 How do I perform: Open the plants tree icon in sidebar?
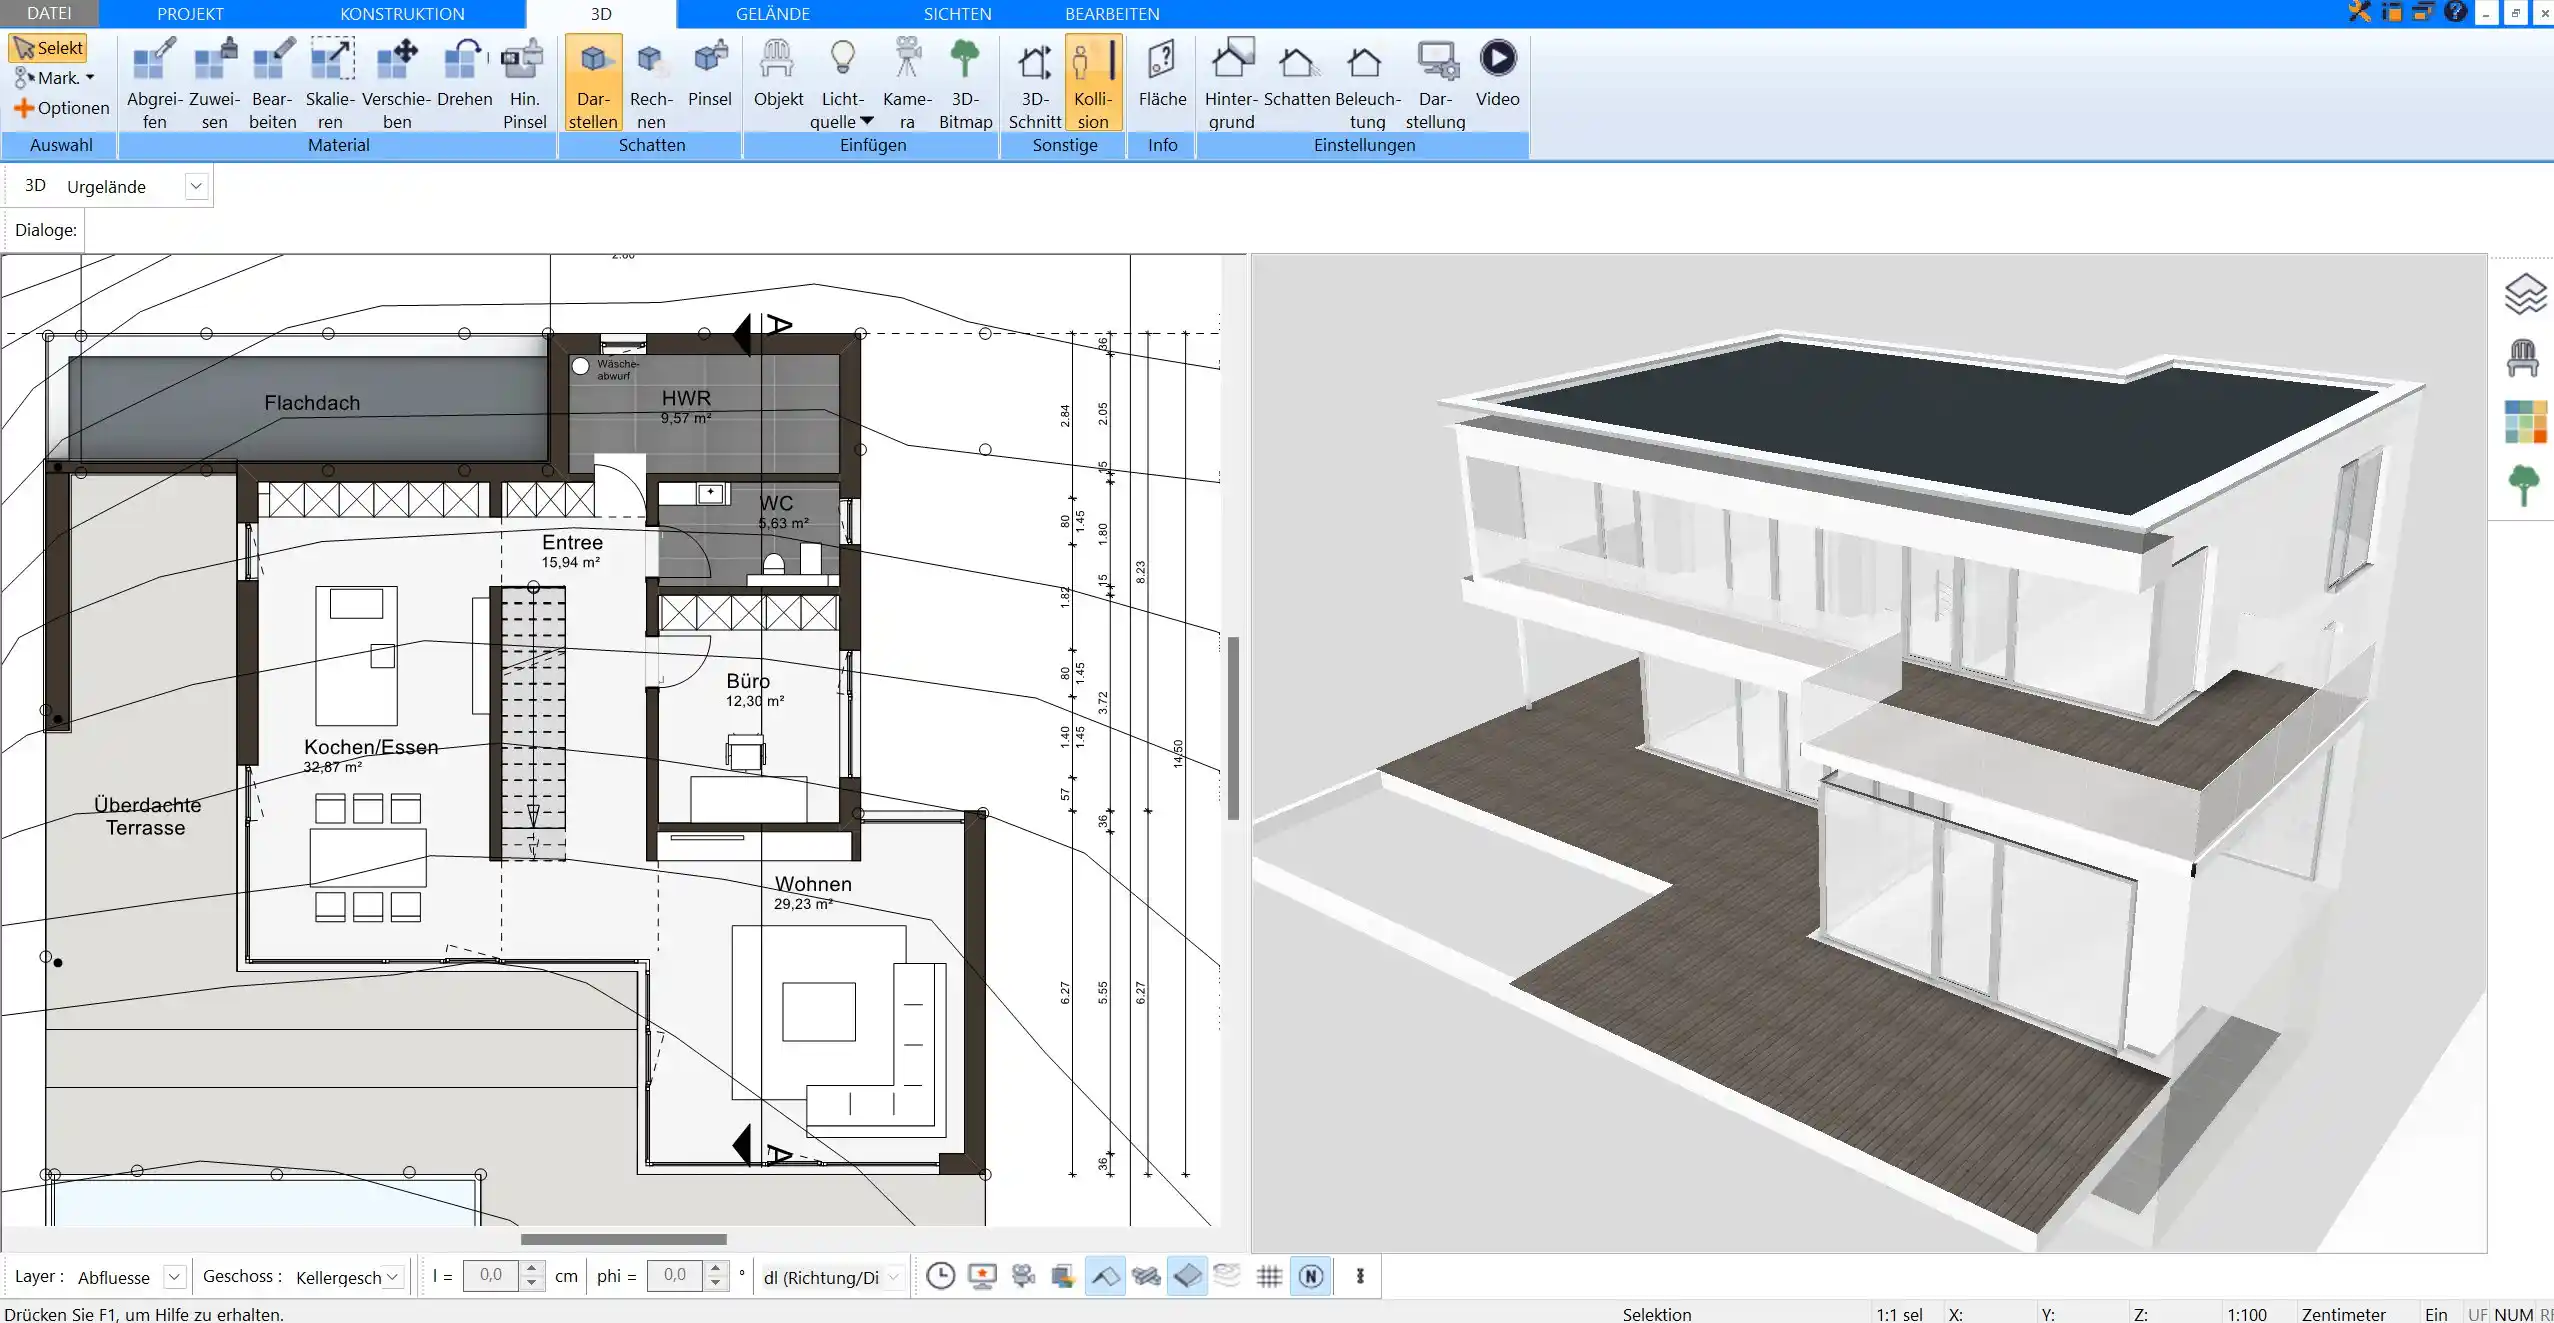pyautogui.click(x=2524, y=486)
